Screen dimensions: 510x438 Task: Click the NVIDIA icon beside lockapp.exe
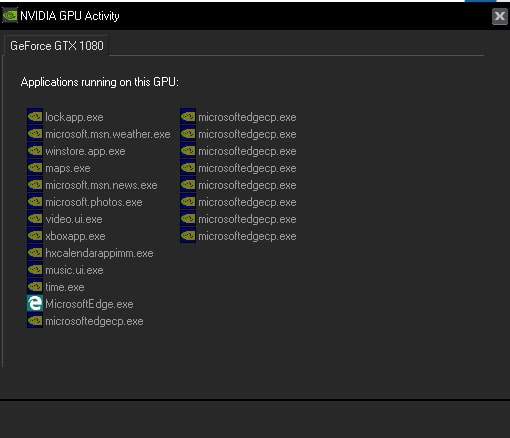[35, 117]
